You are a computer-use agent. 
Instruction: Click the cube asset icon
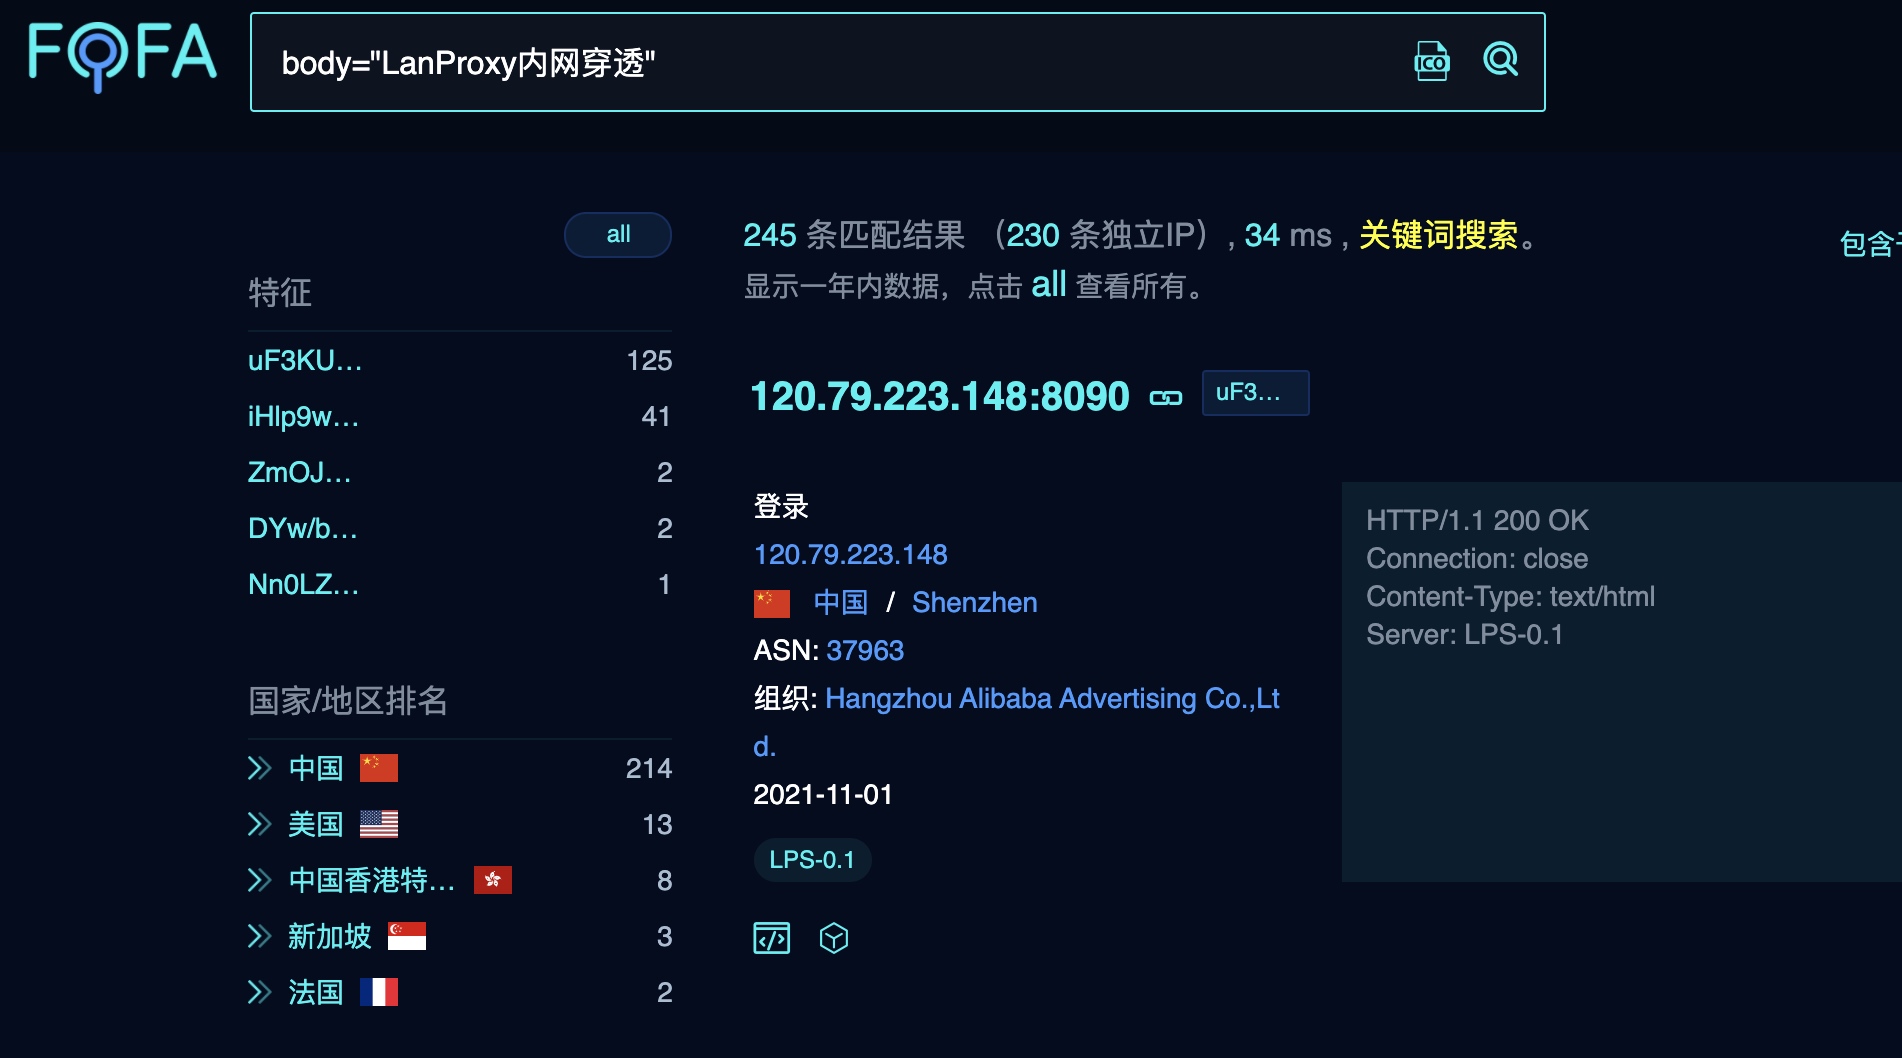pyautogui.click(x=833, y=938)
